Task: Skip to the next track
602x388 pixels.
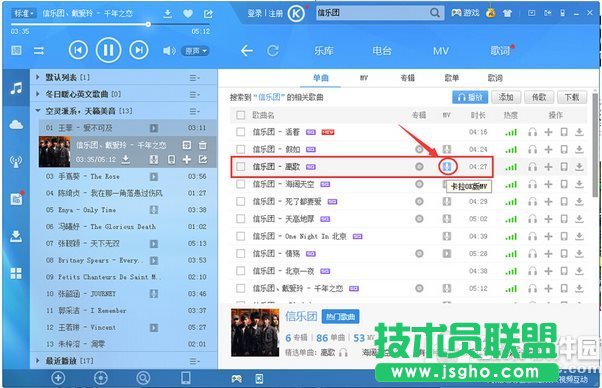Action: 139,50
